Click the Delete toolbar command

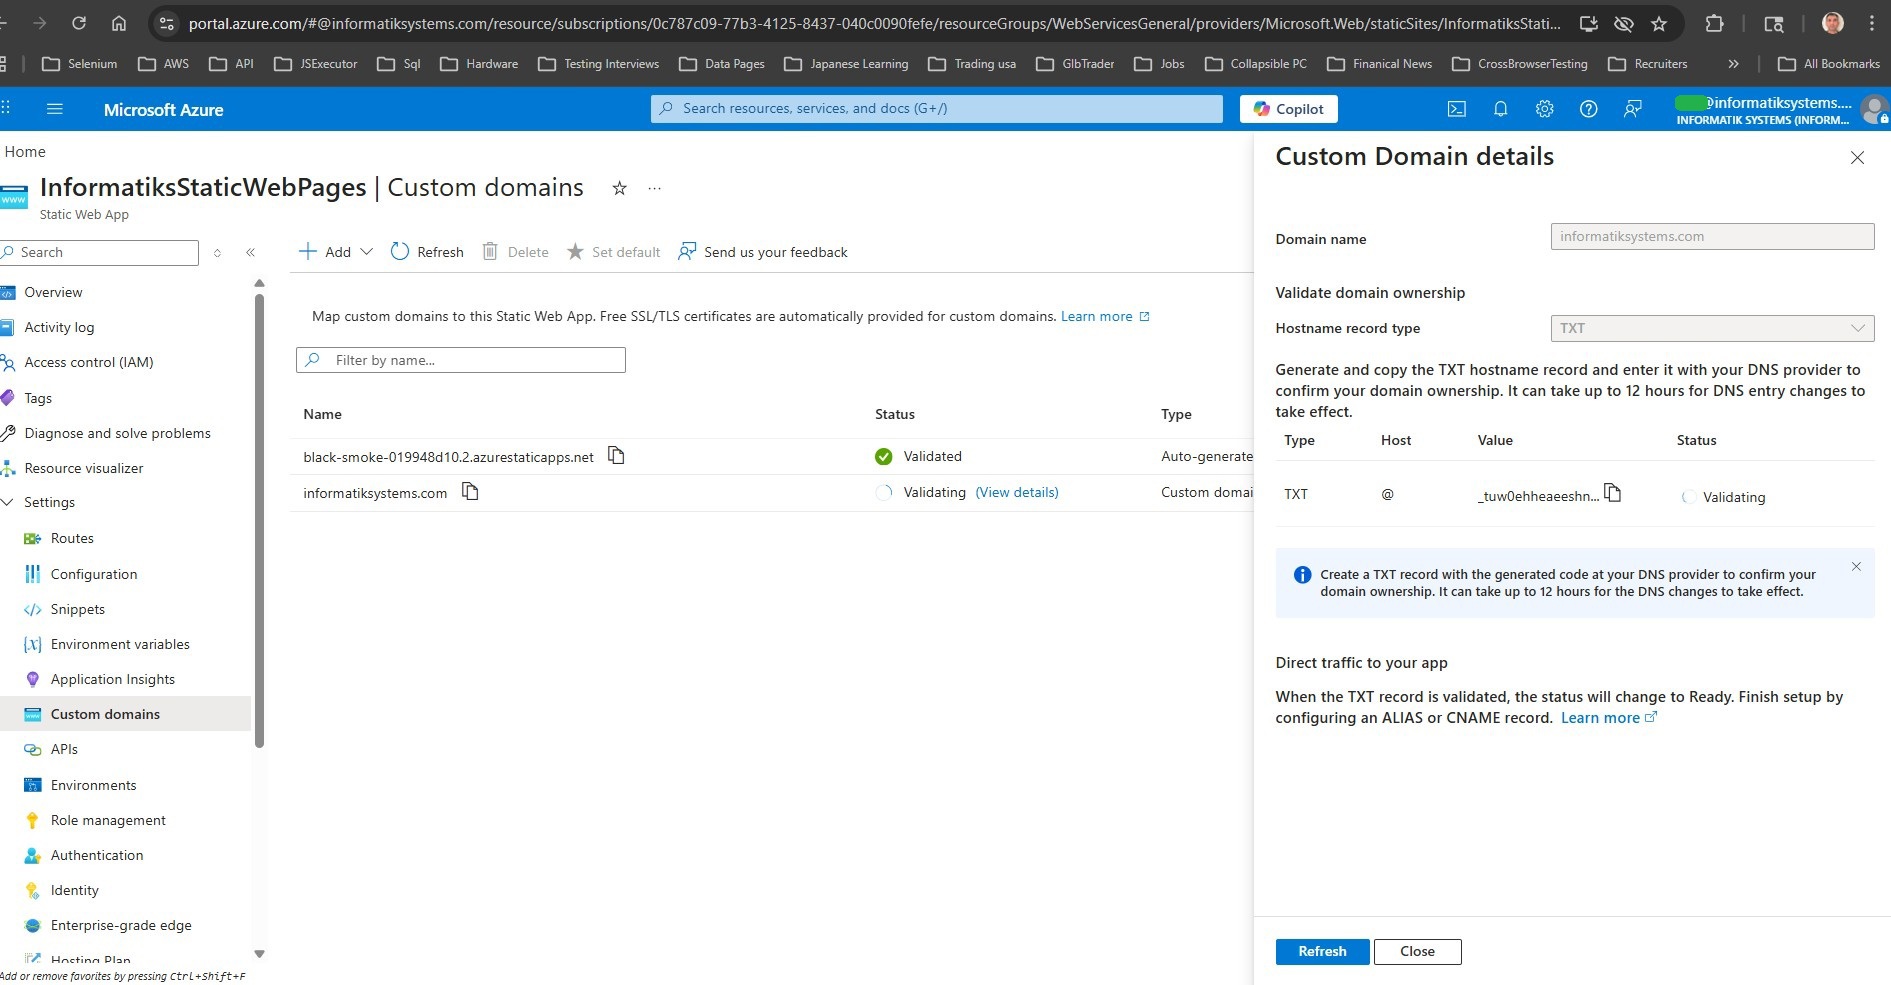click(516, 252)
